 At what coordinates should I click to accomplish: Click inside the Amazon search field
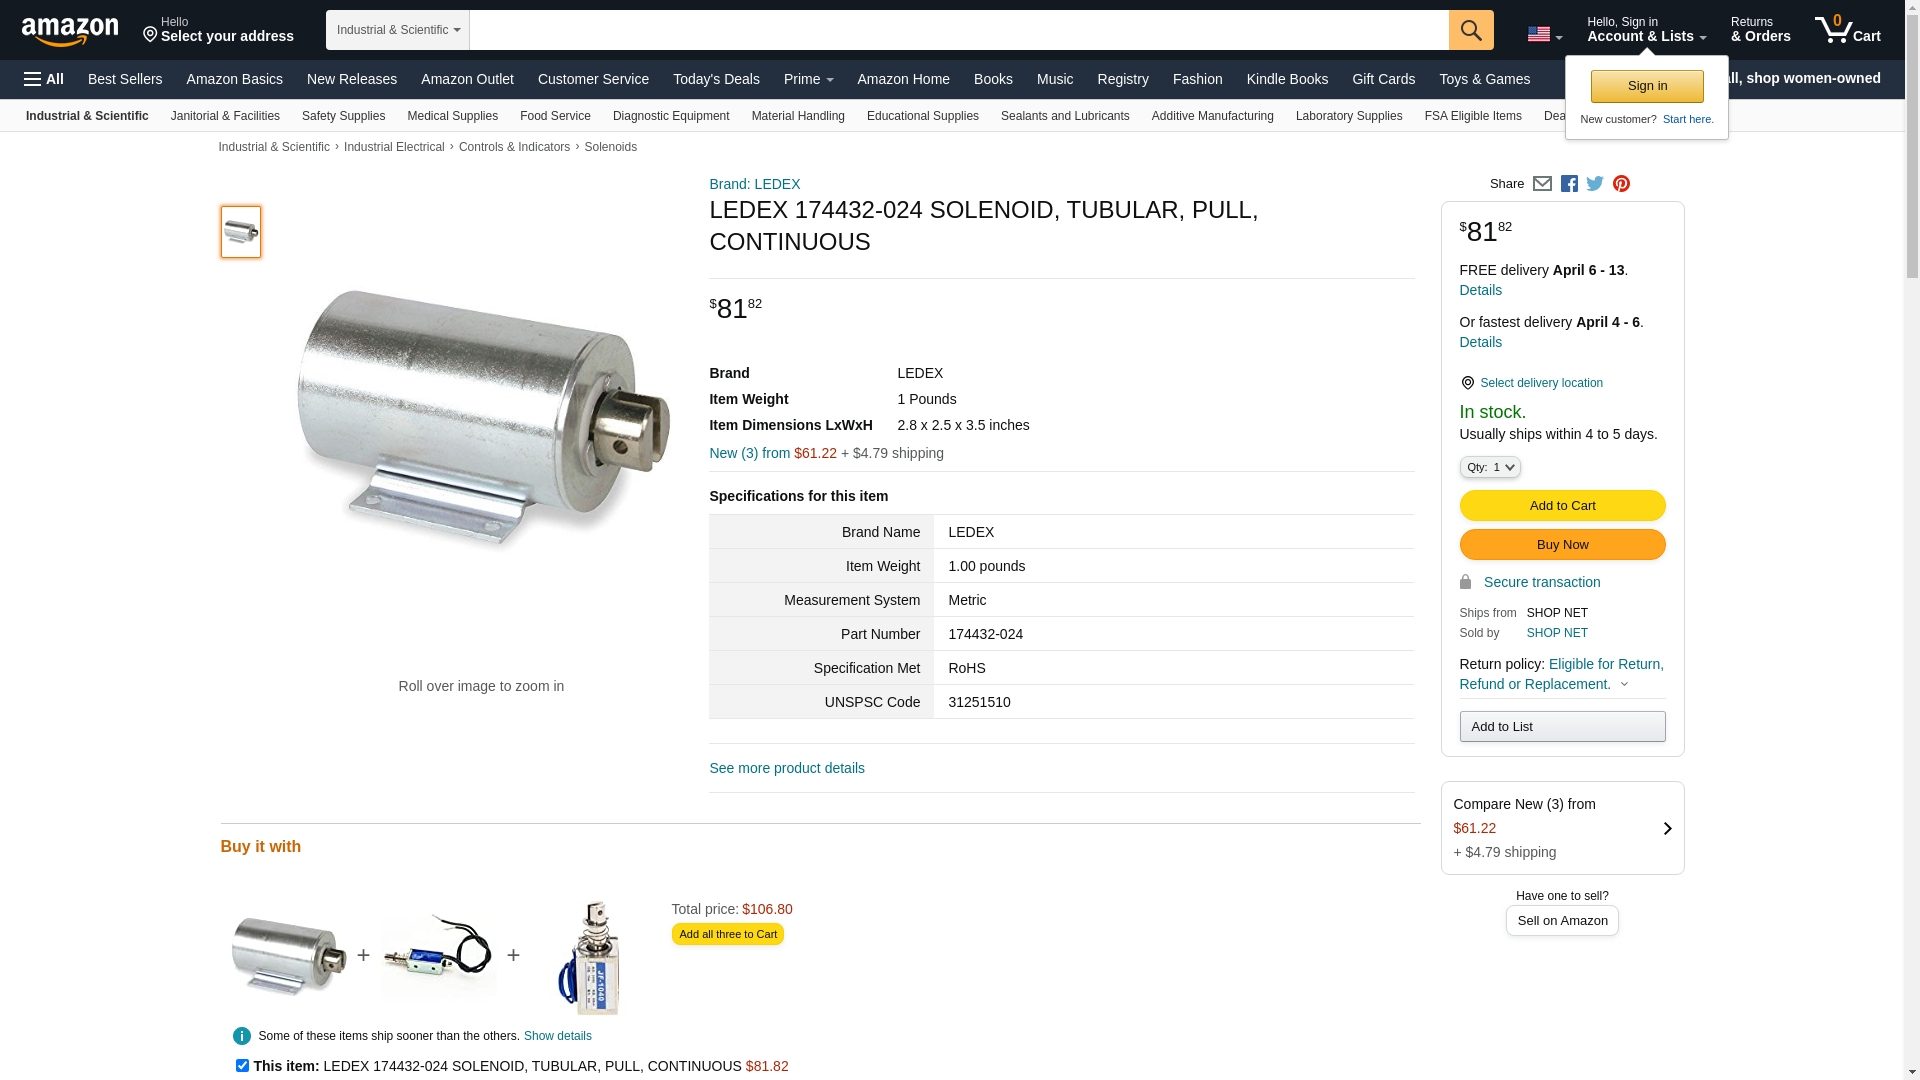[x=959, y=30]
